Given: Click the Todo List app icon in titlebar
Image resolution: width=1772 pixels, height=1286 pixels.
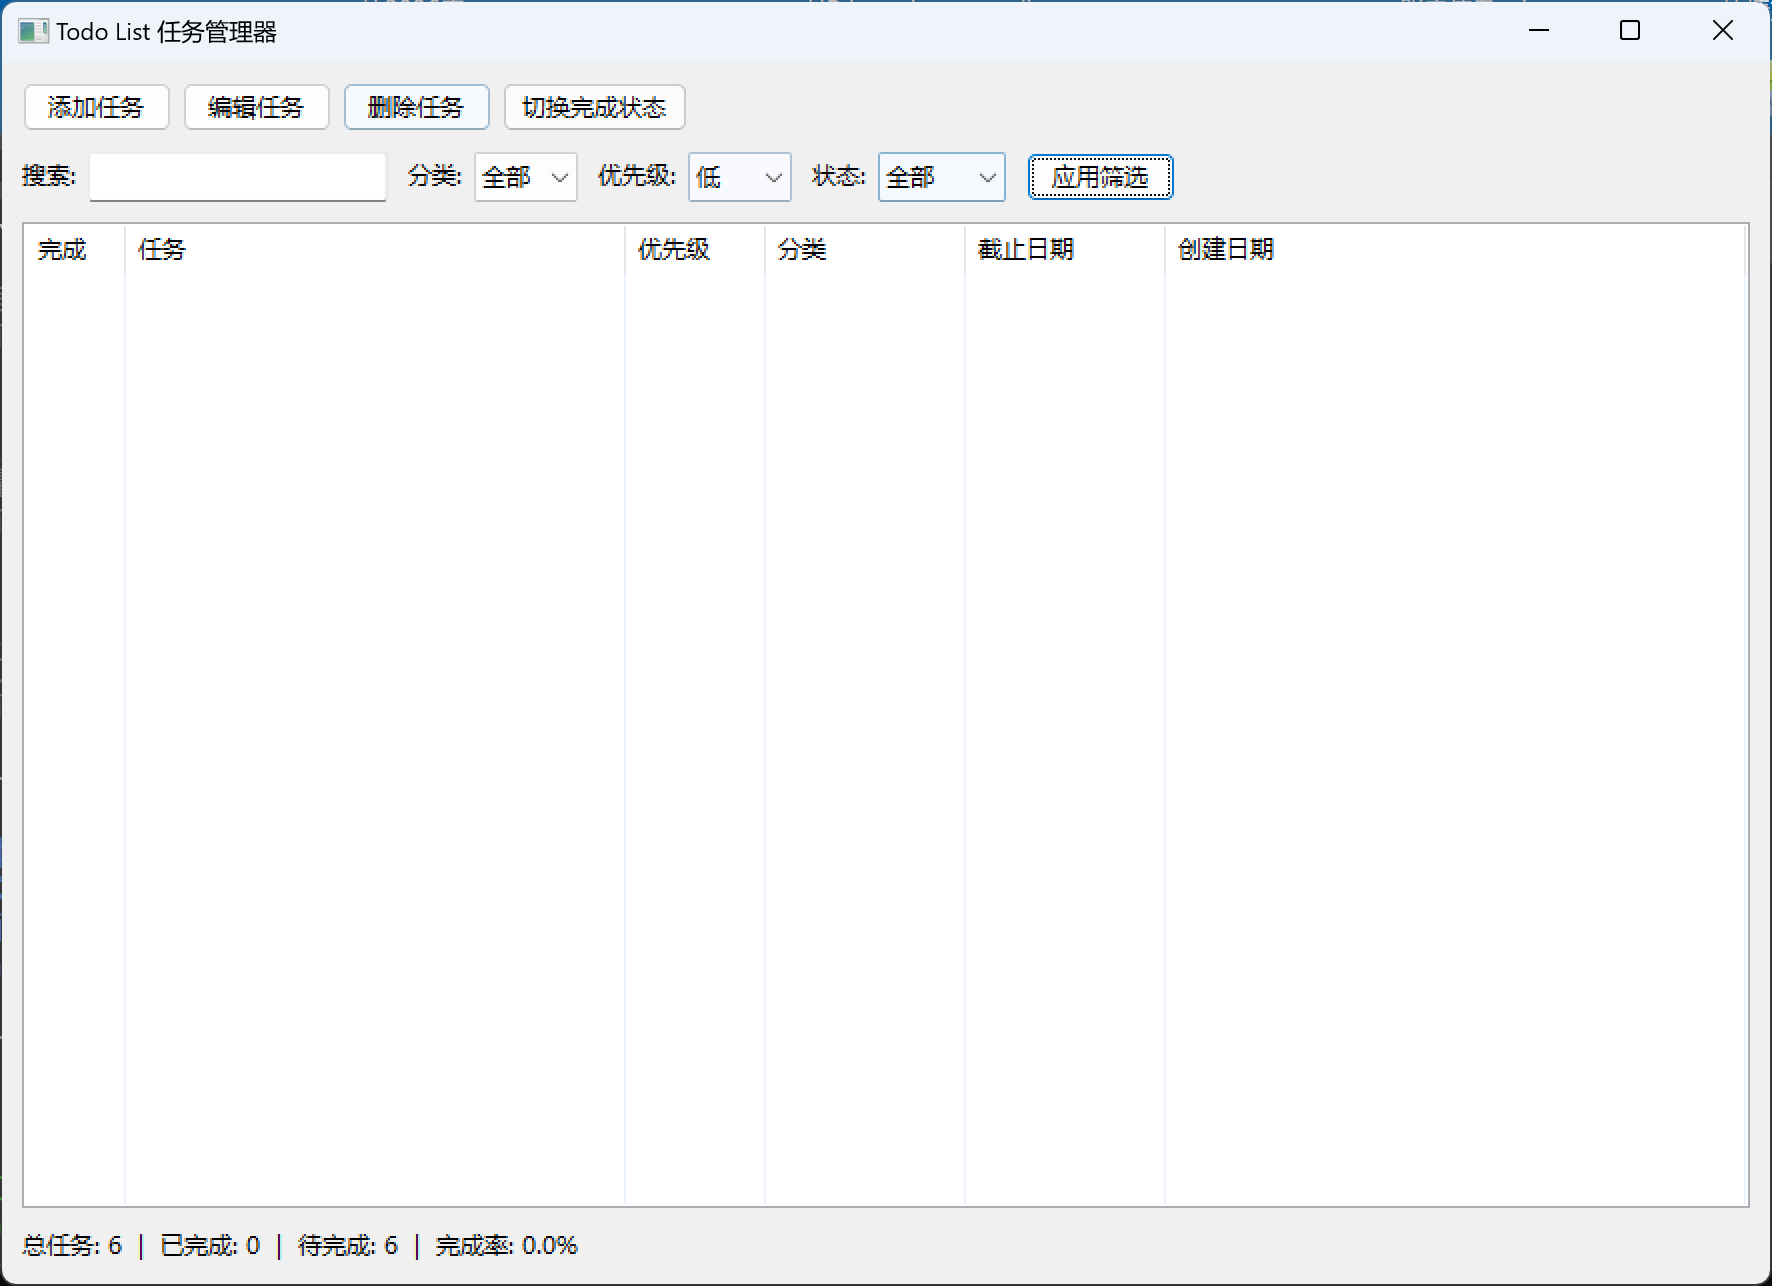Looking at the screenshot, I should [x=35, y=31].
